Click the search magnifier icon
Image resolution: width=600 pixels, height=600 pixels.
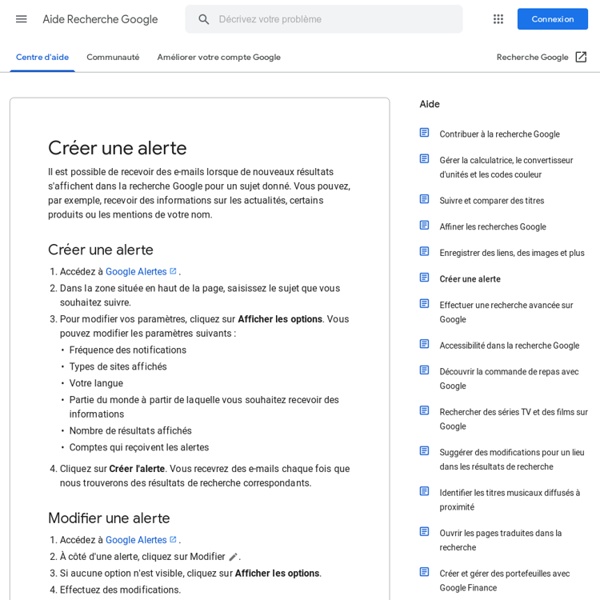(x=204, y=19)
